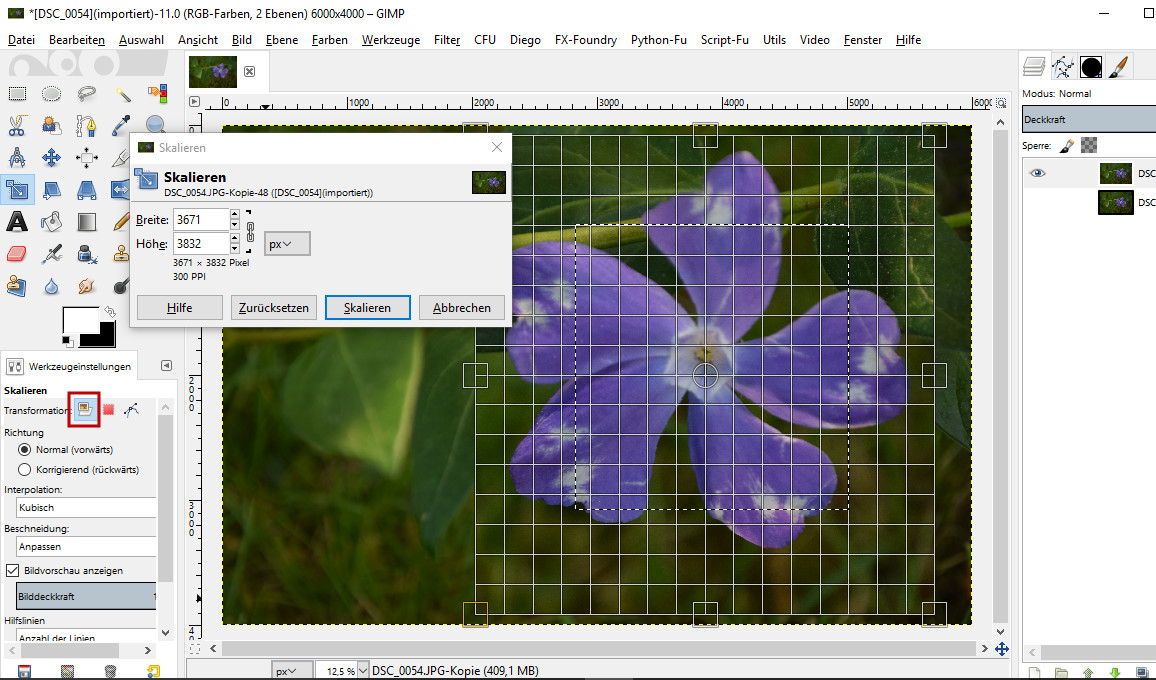Viewport: 1156px width, 680px height.
Task: Expand the Beschneidung Anpassen dropdown
Action: [86, 547]
